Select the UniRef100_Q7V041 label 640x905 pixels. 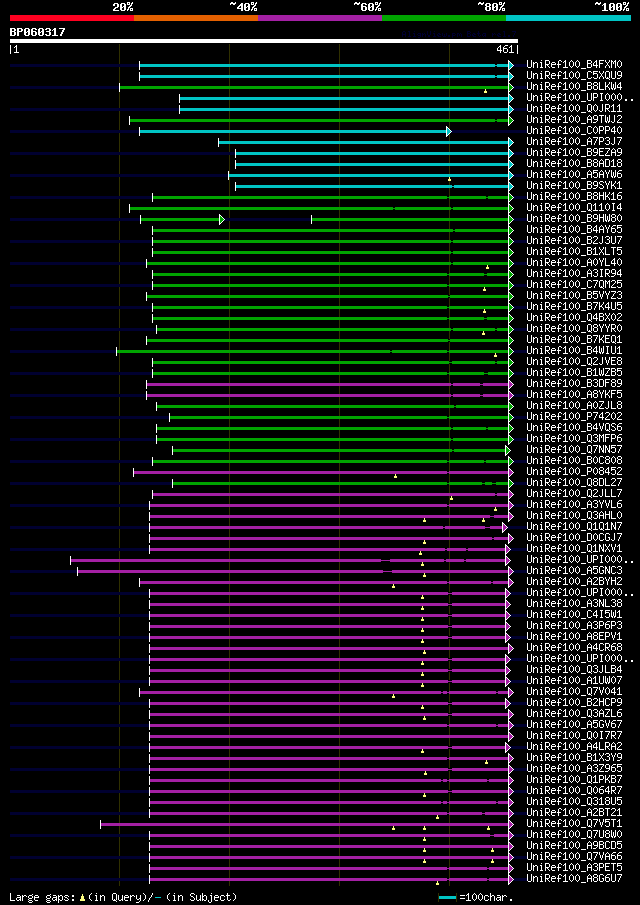pyautogui.click(x=574, y=691)
